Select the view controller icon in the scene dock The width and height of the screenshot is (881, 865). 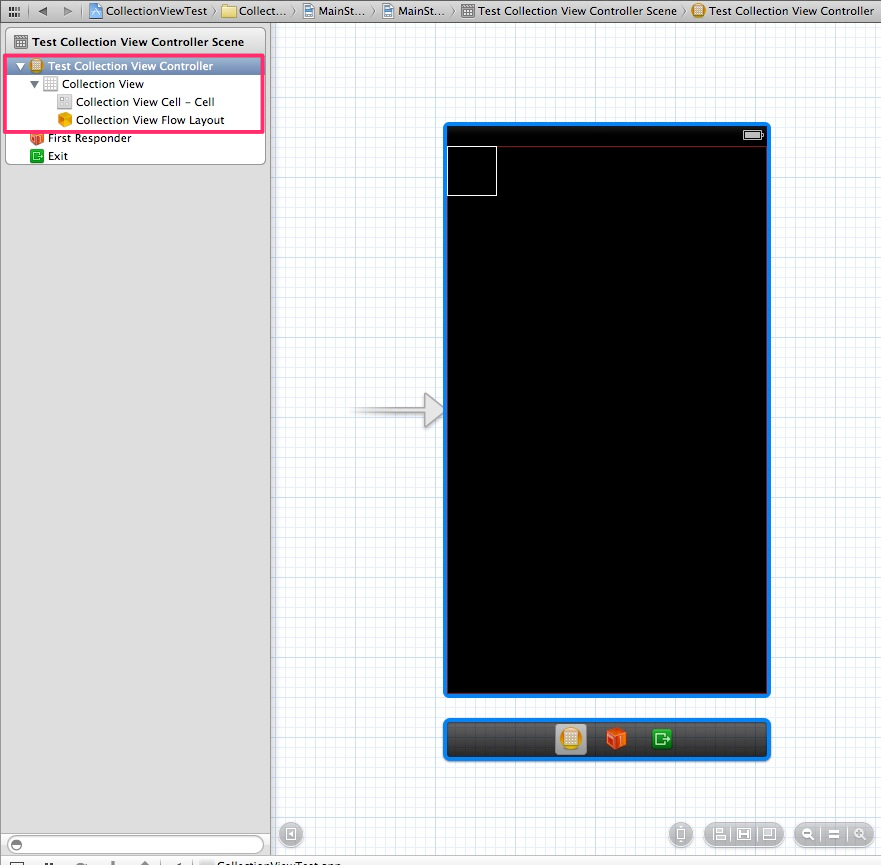click(570, 739)
